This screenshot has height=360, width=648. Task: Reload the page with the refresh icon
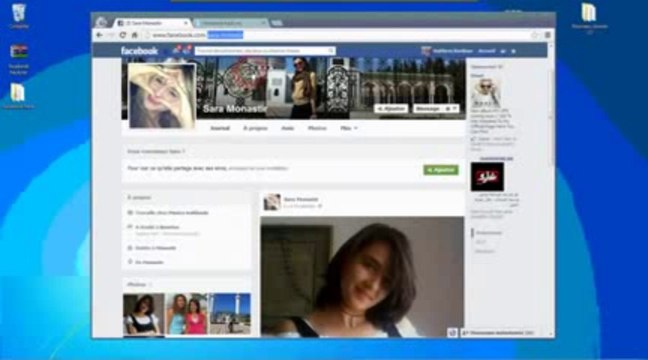click(x=122, y=35)
